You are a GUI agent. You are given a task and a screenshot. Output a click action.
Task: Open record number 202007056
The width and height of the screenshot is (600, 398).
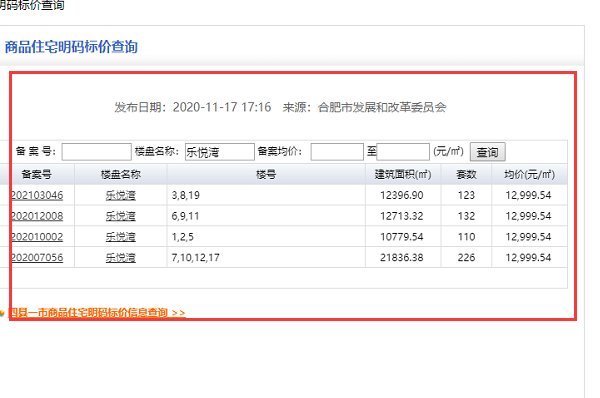(37, 257)
